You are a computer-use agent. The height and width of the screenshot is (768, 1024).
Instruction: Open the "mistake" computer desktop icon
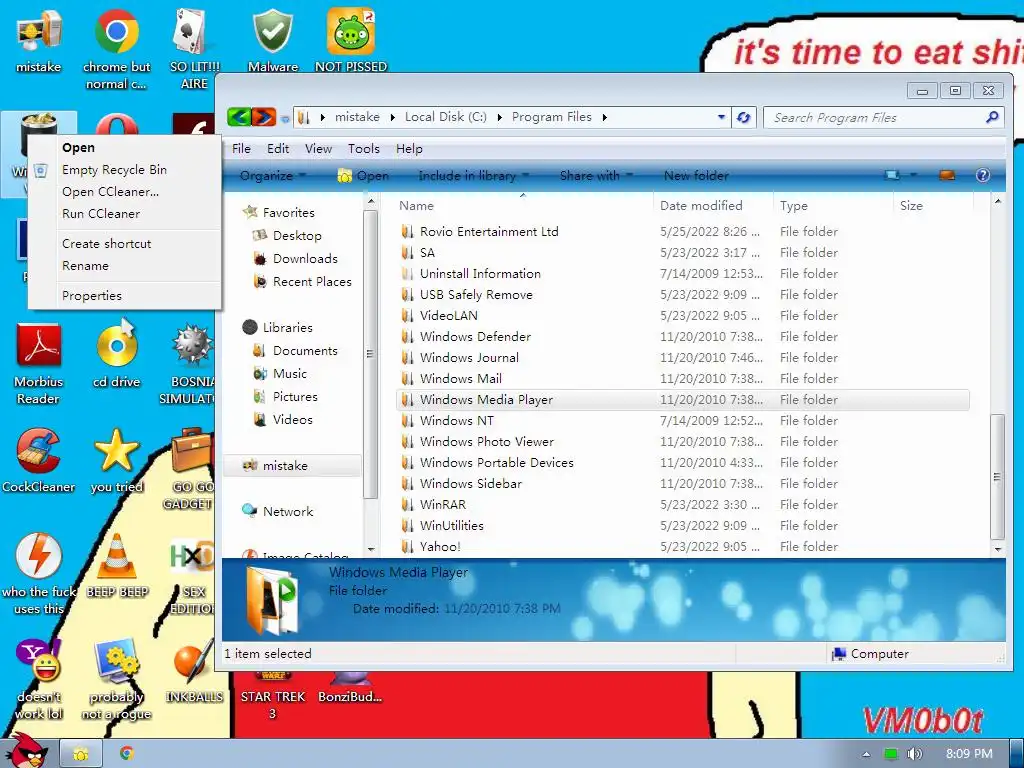click(39, 41)
